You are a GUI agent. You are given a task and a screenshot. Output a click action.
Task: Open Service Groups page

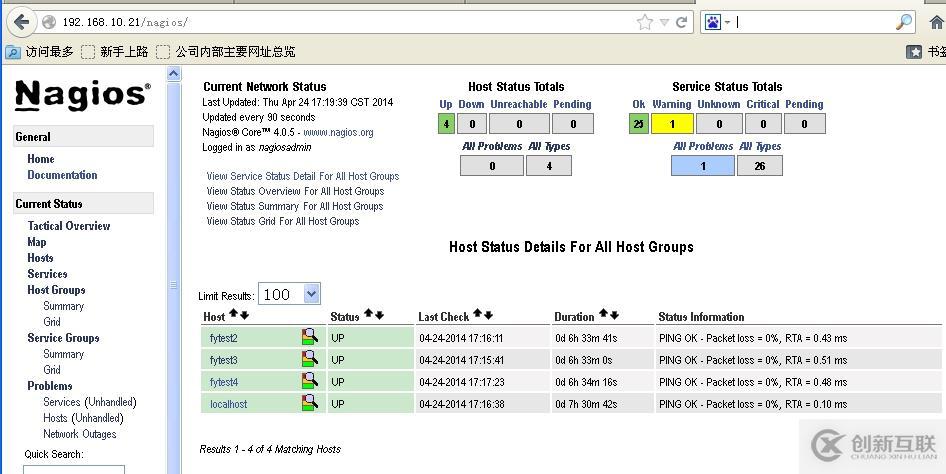pos(63,338)
